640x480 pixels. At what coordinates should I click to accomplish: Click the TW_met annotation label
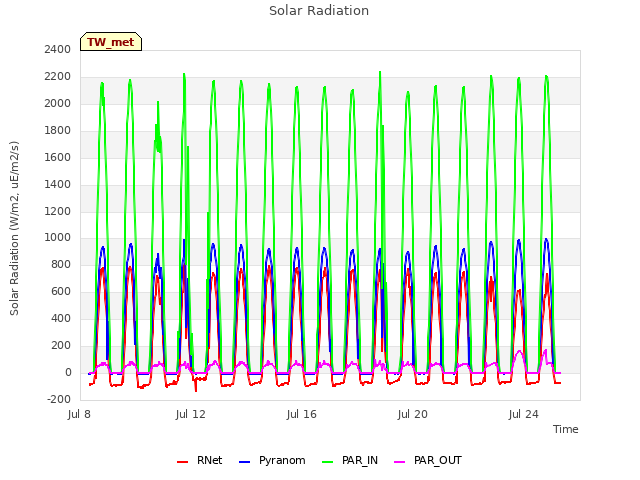(111, 42)
